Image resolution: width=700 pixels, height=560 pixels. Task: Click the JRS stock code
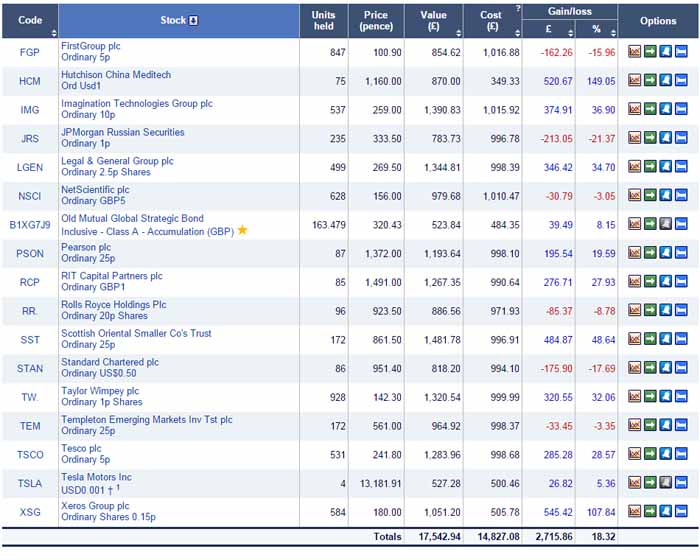[x=30, y=138]
